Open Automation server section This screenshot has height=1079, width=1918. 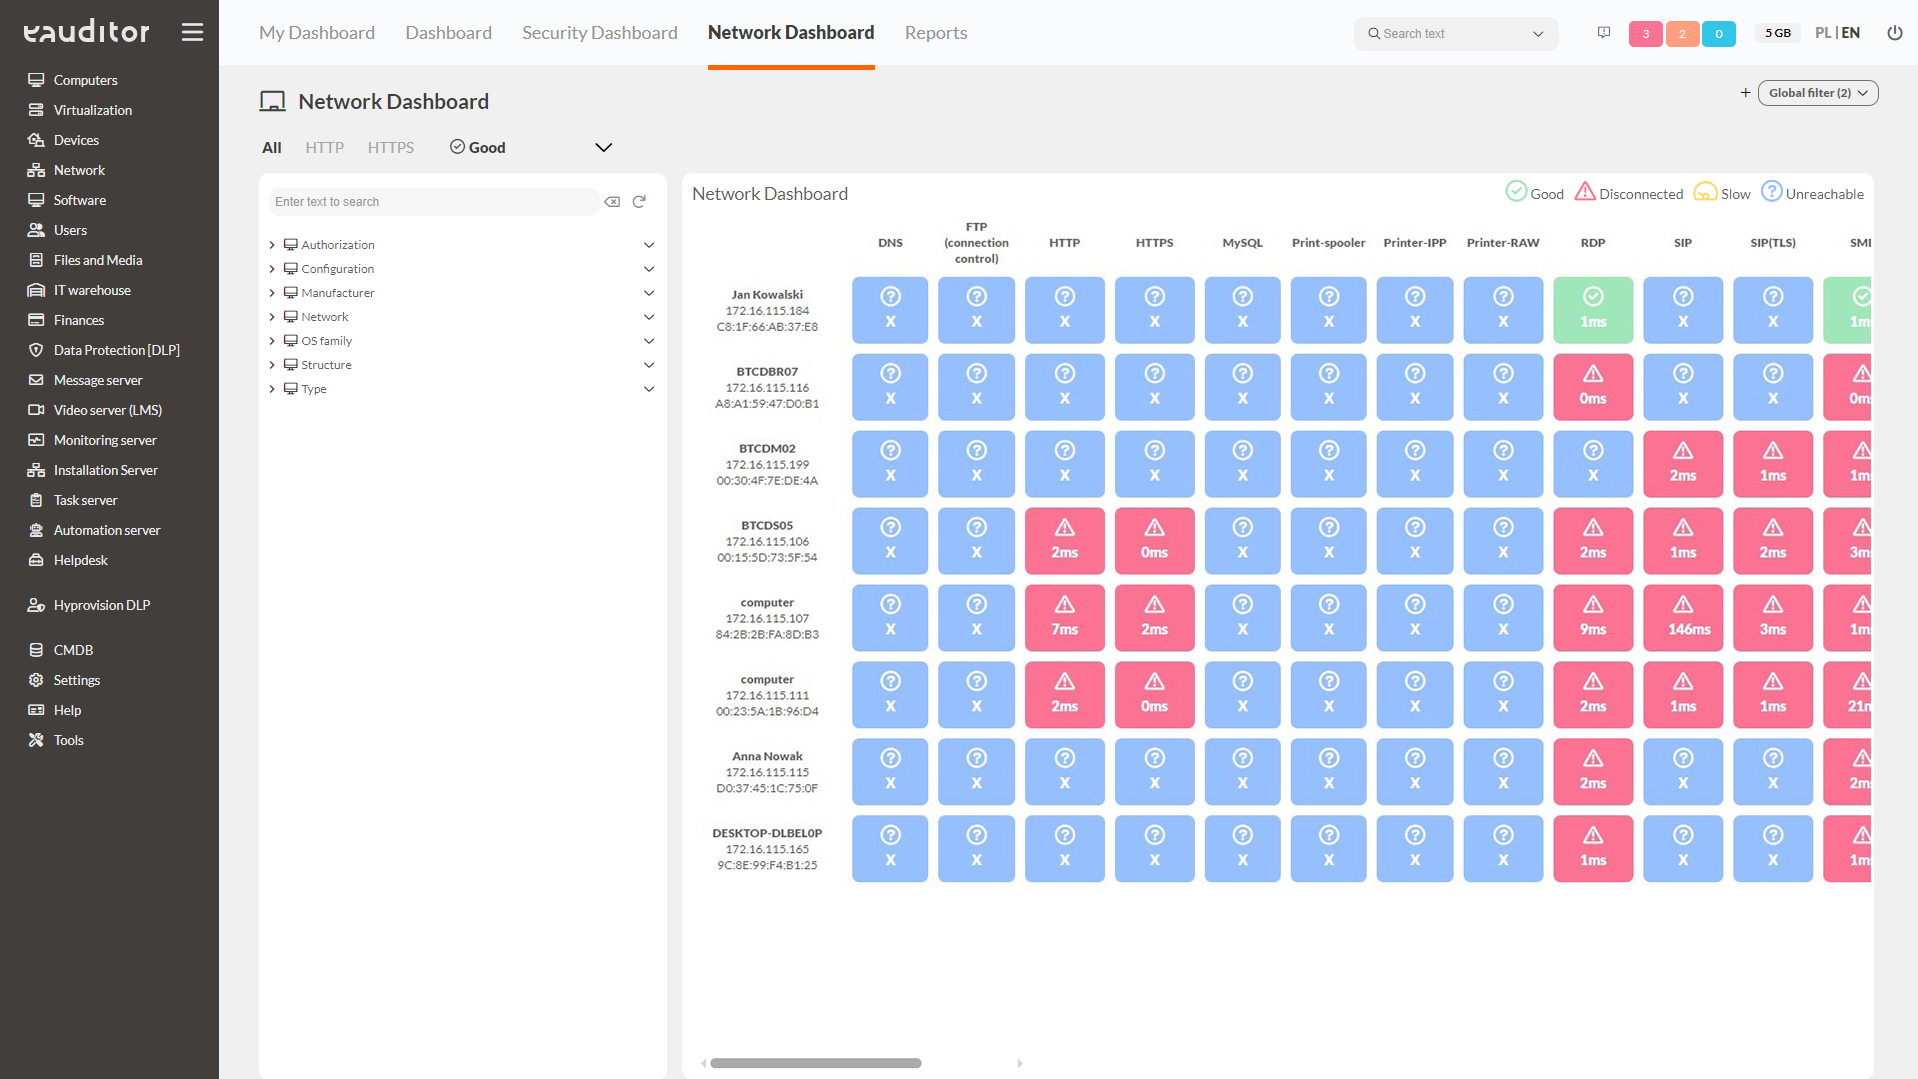[106, 530]
